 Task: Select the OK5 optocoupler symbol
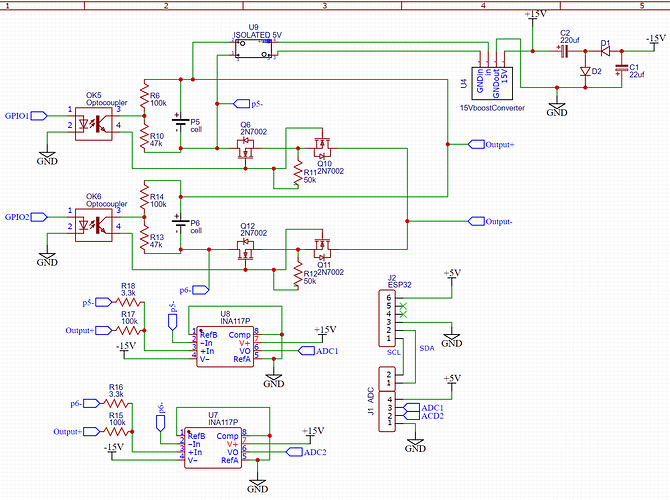tap(94, 124)
